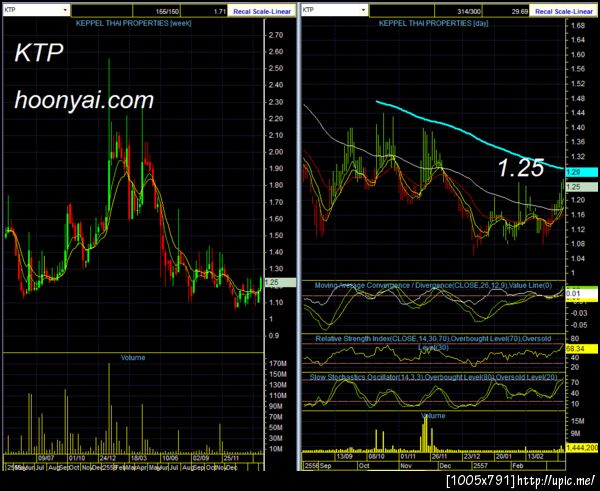Click the 155/150 bar count field
The height and width of the screenshot is (491, 600).
[x=157, y=11]
